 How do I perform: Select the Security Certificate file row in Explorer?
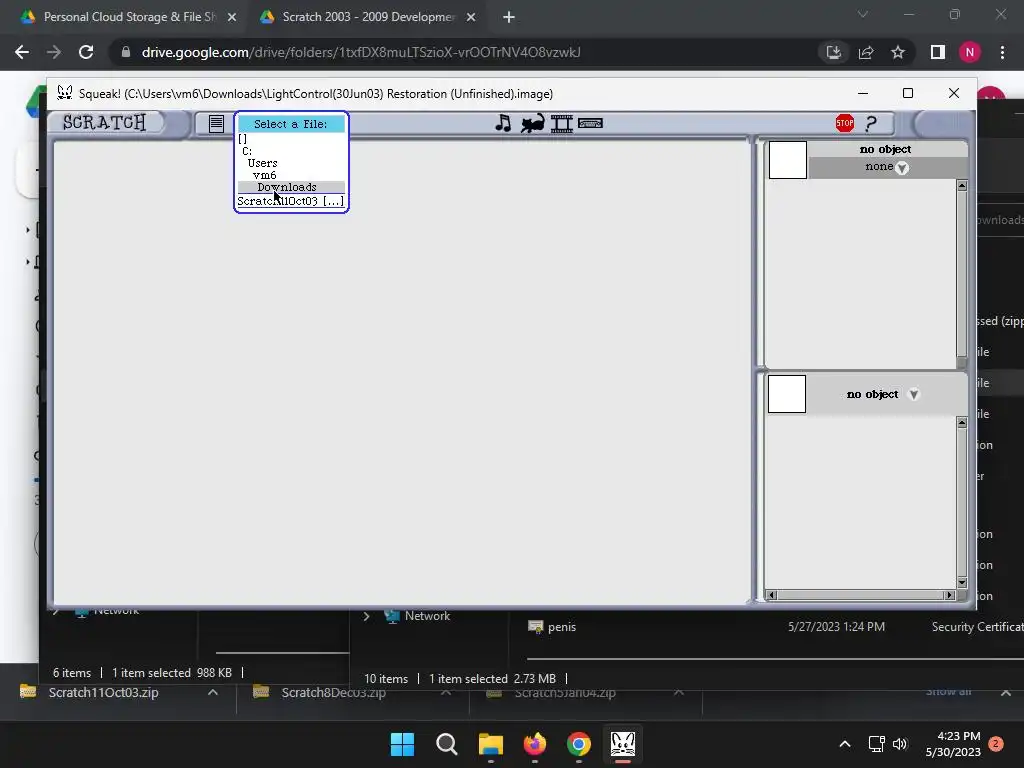coord(775,627)
